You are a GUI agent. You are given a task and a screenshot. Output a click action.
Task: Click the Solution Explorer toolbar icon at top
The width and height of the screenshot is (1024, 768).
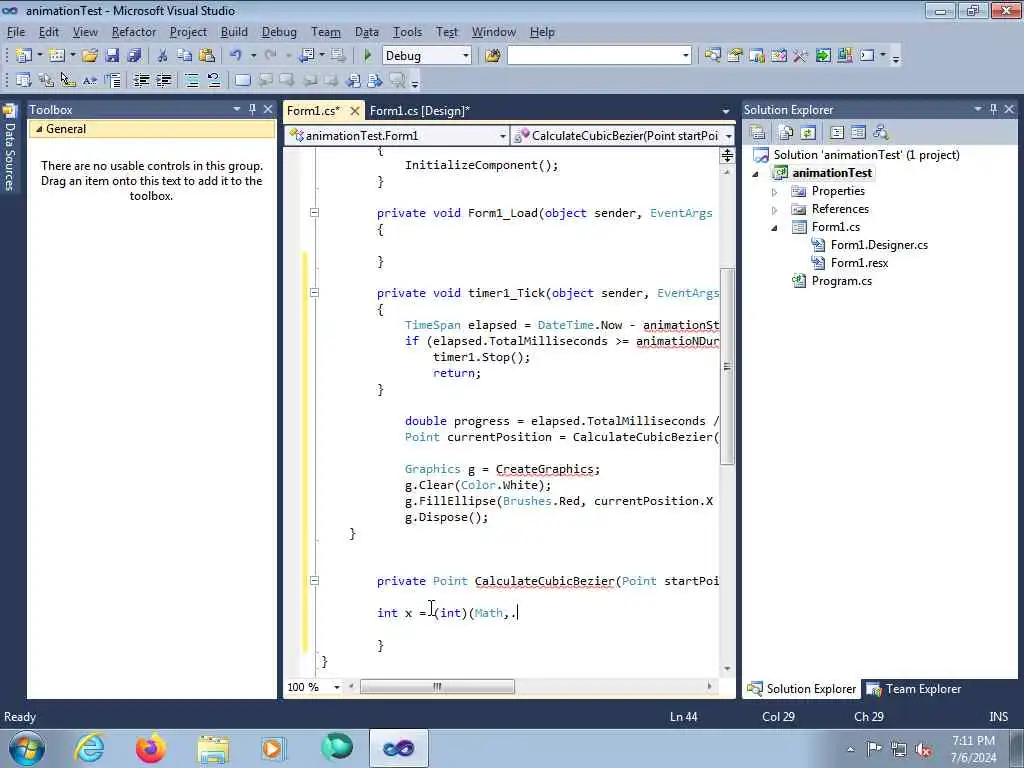(x=712, y=56)
